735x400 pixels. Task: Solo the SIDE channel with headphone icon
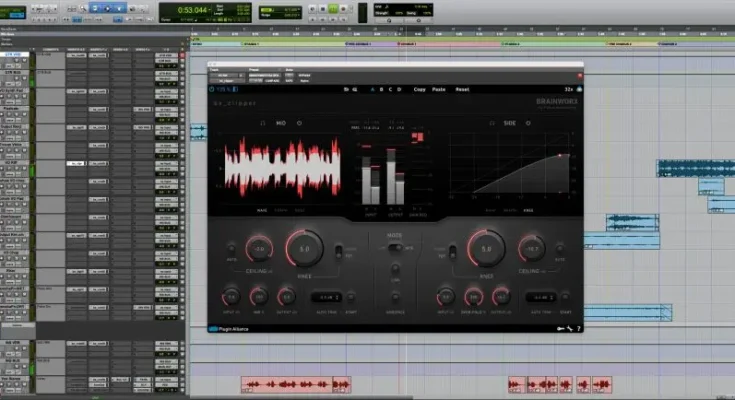click(489, 122)
